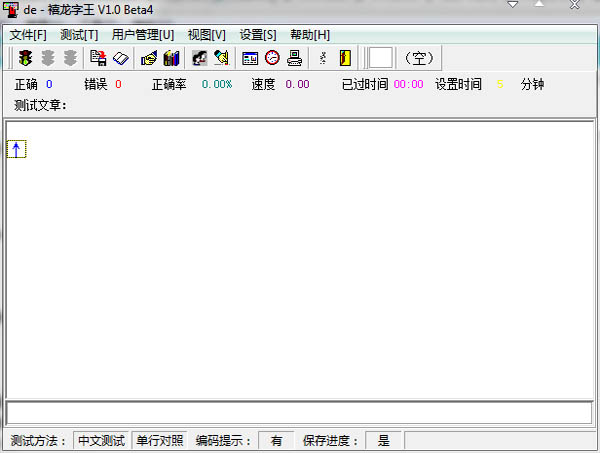600x453 pixels.
Task: Open the 设置[S] menu
Action: click(x=258, y=35)
